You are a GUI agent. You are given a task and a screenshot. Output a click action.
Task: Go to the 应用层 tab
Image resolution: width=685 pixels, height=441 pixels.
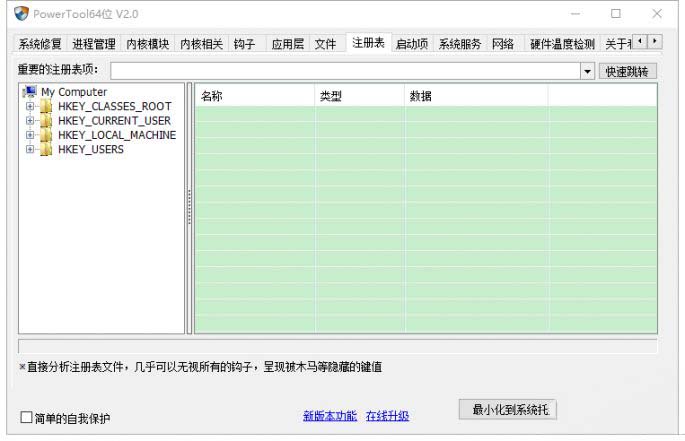point(287,44)
